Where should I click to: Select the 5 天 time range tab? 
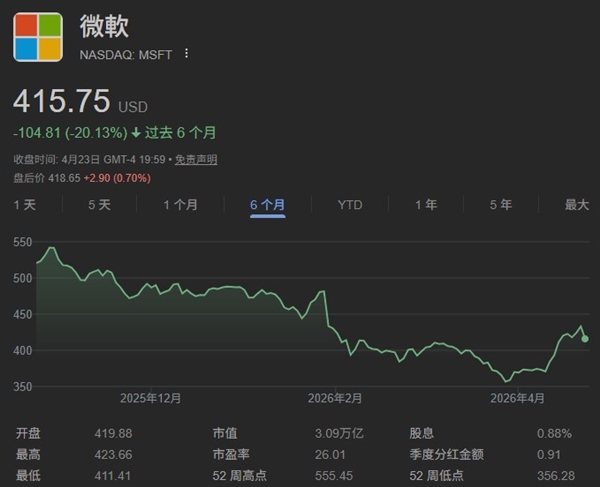(x=99, y=204)
